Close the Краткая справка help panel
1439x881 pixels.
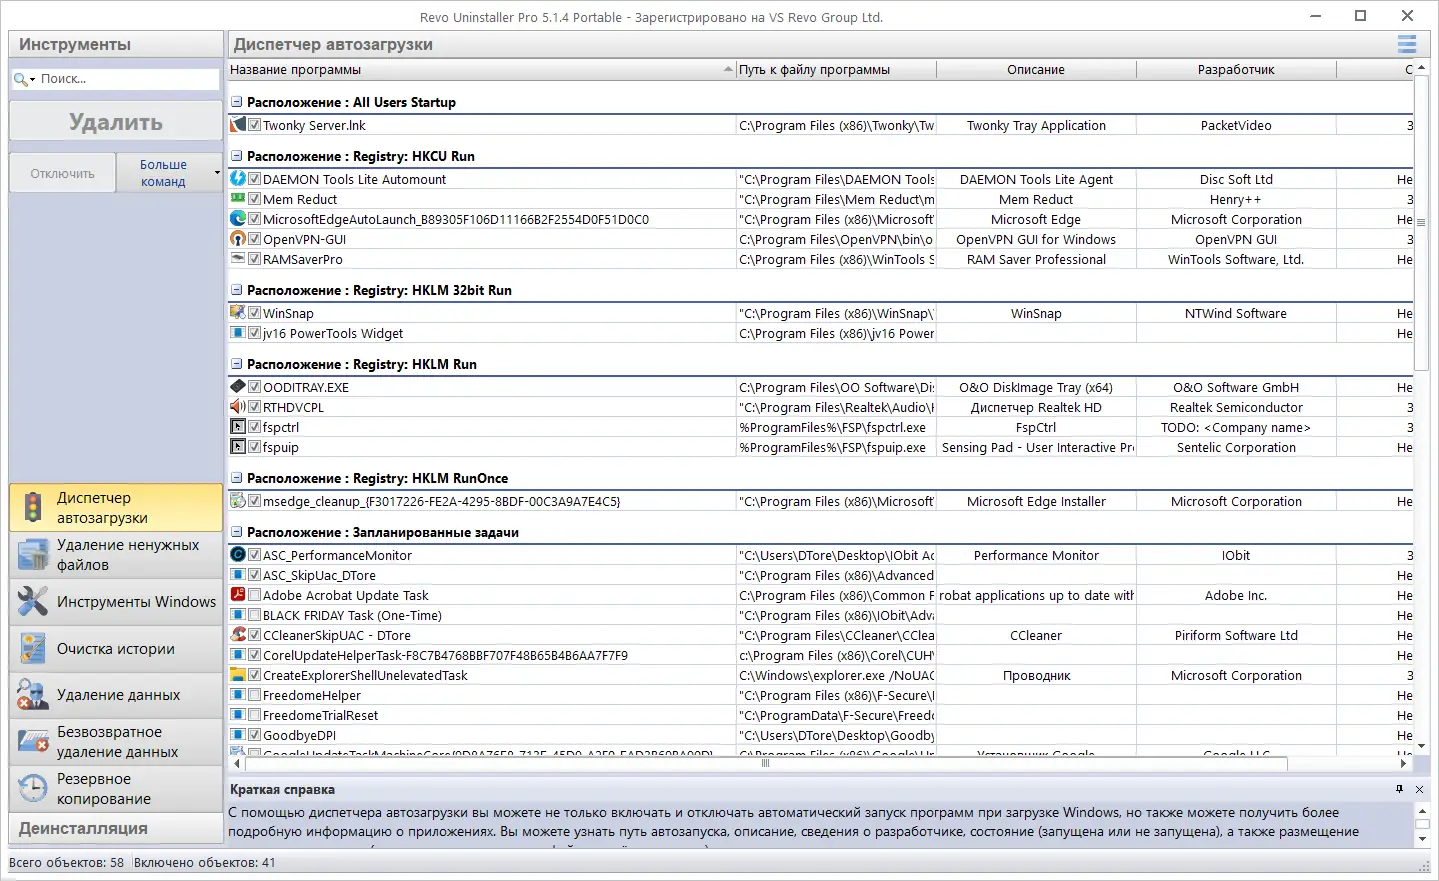coord(1419,789)
